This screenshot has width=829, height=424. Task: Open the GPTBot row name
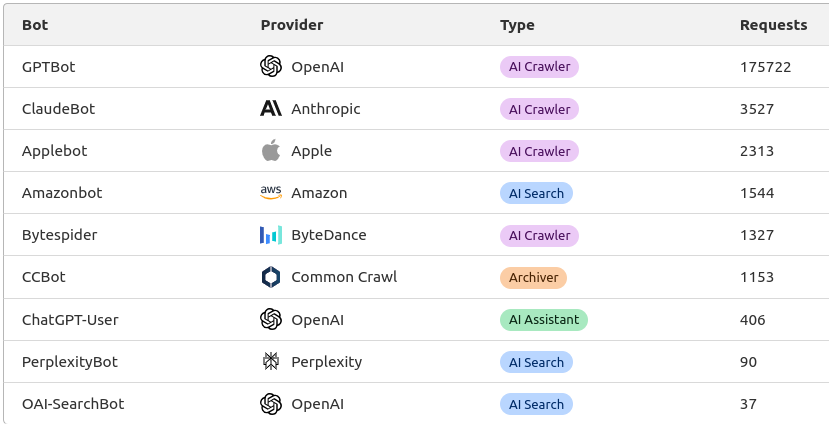pos(48,67)
